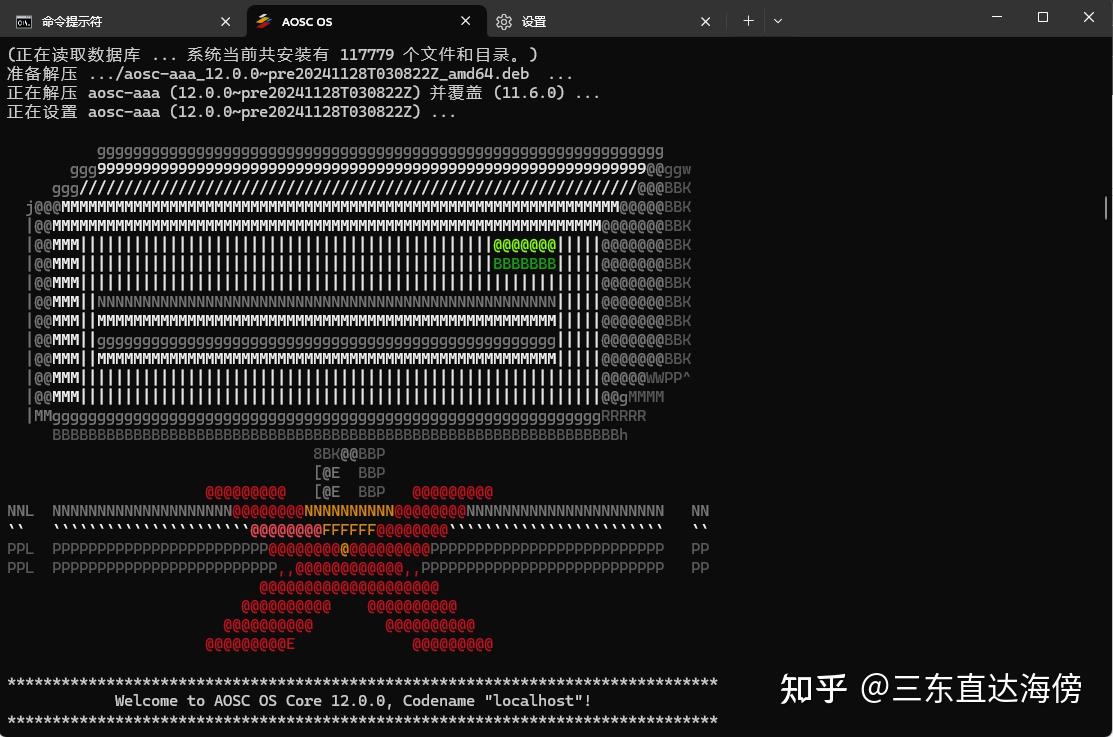
Task: Open a new tab with the plus icon
Action: (748, 20)
